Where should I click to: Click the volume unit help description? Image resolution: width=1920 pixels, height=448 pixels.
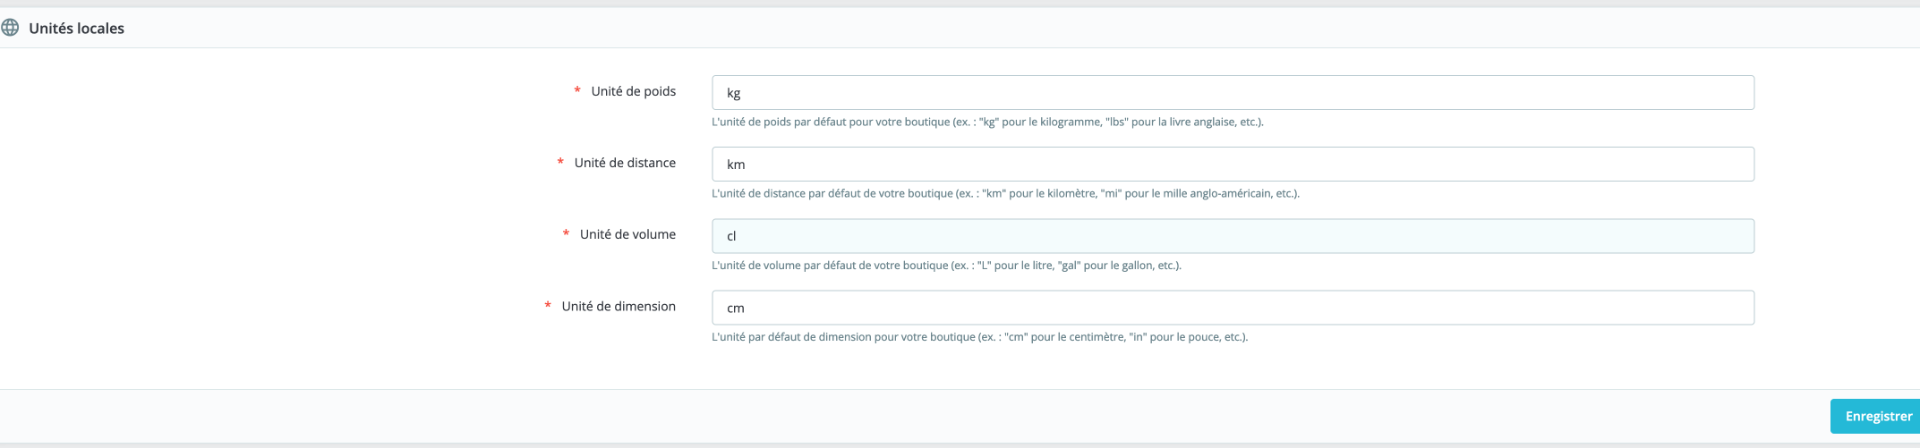(946, 266)
